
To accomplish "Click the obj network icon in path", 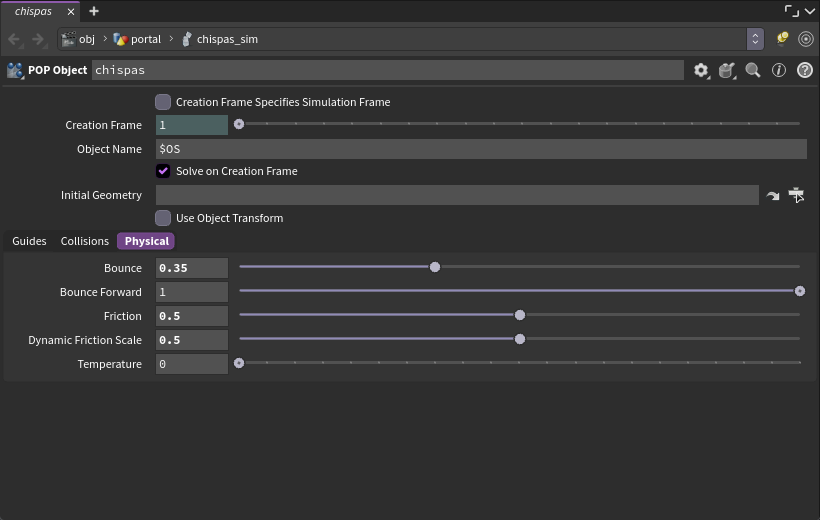I will pyautogui.click(x=69, y=39).
